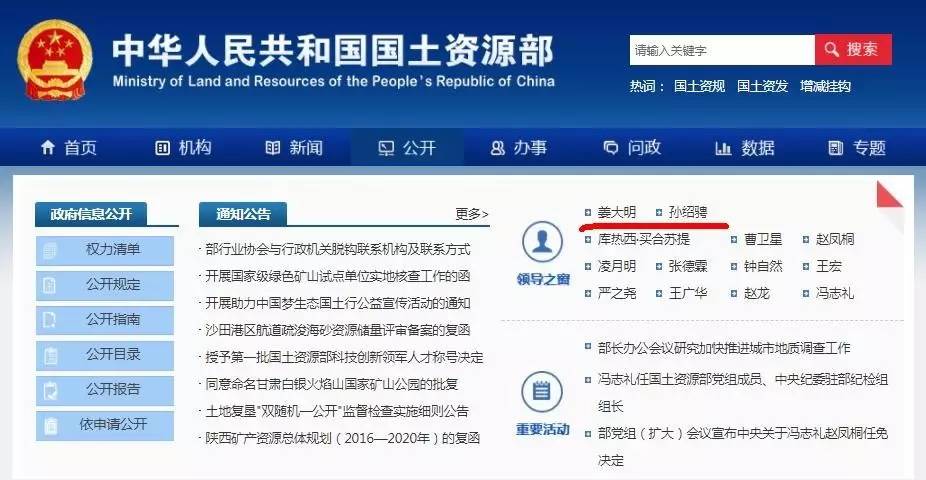Open leader profile 张德霖
The width and height of the screenshot is (926, 480).
click(688, 266)
